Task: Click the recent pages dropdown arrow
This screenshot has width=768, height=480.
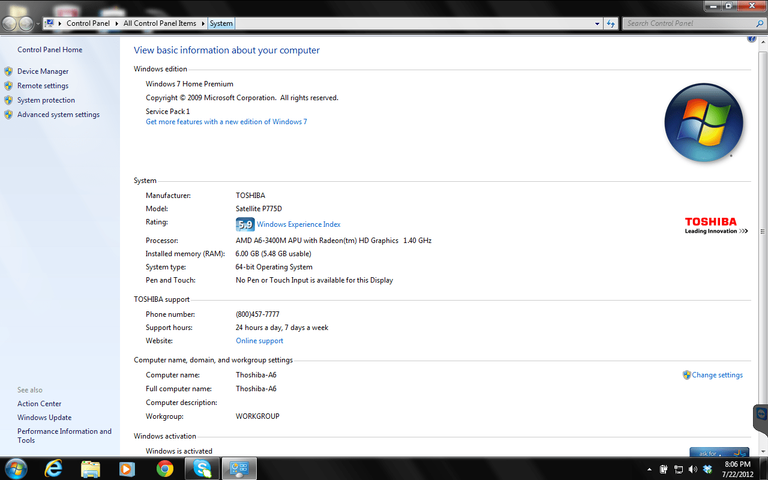Action: point(38,24)
